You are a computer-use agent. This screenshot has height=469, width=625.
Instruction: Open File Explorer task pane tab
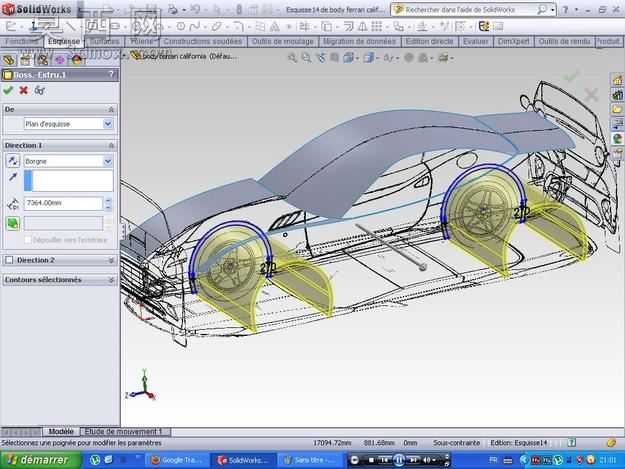617,109
